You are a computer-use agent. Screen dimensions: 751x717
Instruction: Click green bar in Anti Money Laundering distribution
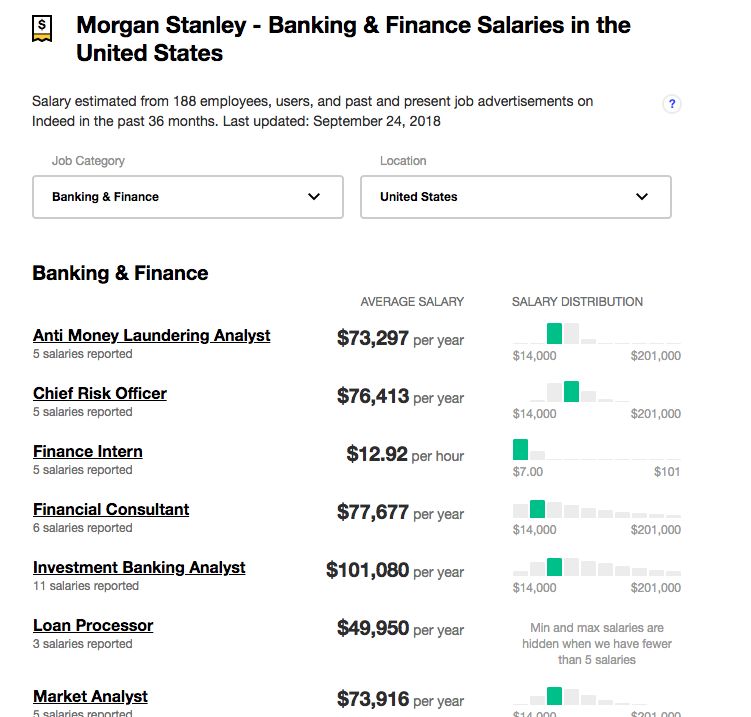point(554,333)
